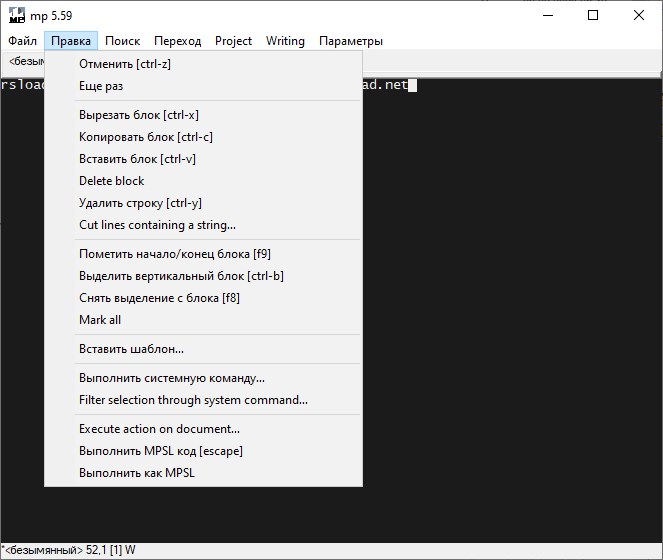Viewport: 663px width, 560px height.
Task: Choose Выполнить как MPSL
Action: click(203, 473)
